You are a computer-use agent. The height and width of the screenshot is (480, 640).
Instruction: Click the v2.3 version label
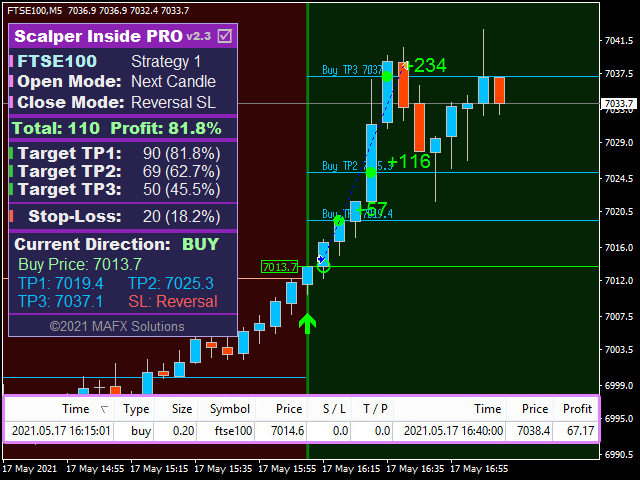pos(199,36)
